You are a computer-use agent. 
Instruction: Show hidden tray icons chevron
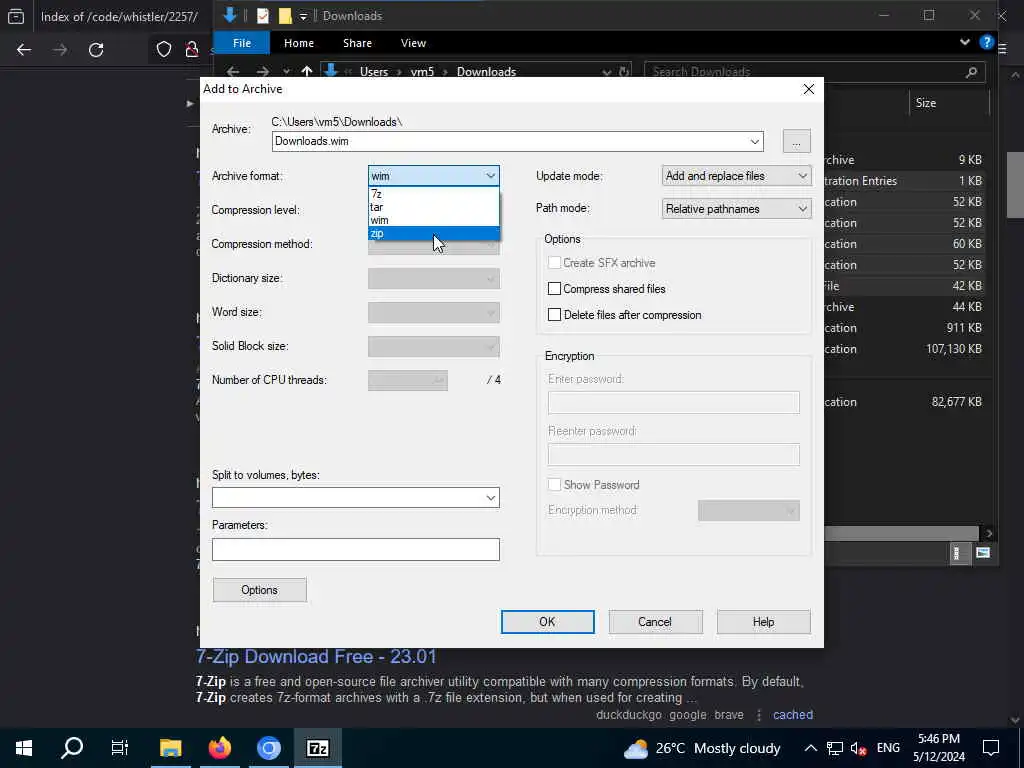coord(810,748)
